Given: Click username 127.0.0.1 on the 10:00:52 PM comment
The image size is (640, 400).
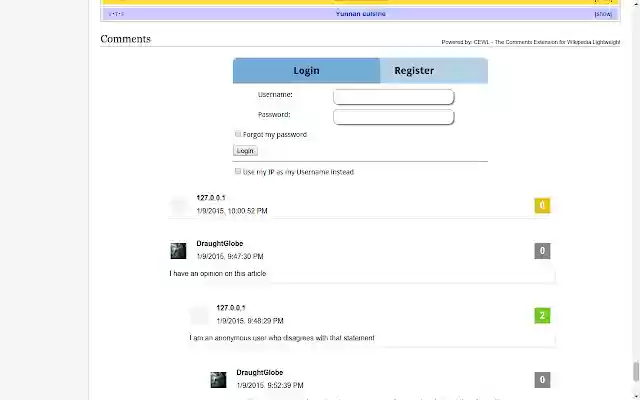Looking at the screenshot, I should point(211,198).
